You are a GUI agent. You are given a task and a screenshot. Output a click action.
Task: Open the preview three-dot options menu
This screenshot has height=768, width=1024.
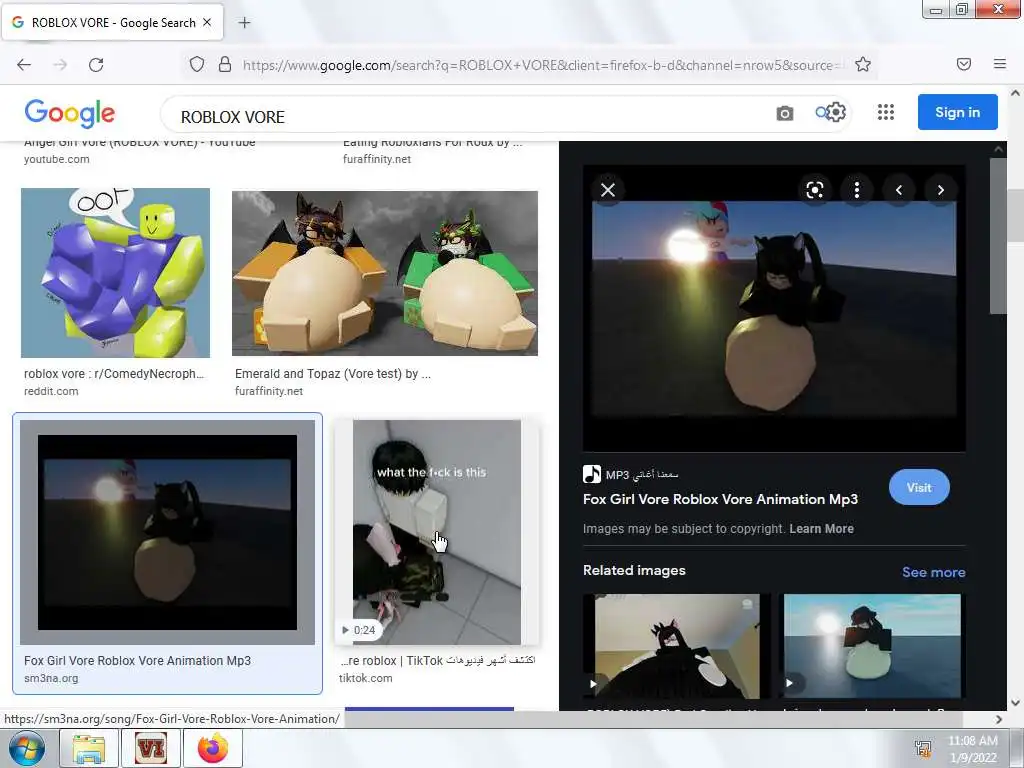pyautogui.click(x=857, y=190)
